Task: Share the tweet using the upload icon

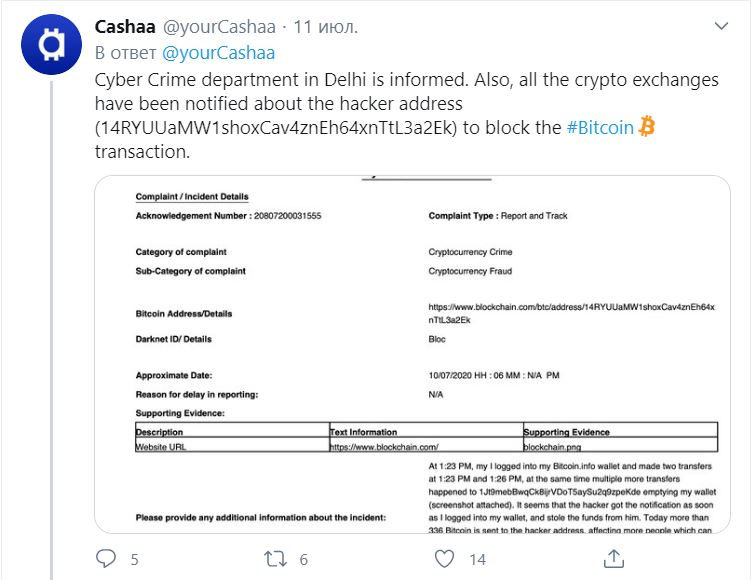Action: tap(613, 558)
